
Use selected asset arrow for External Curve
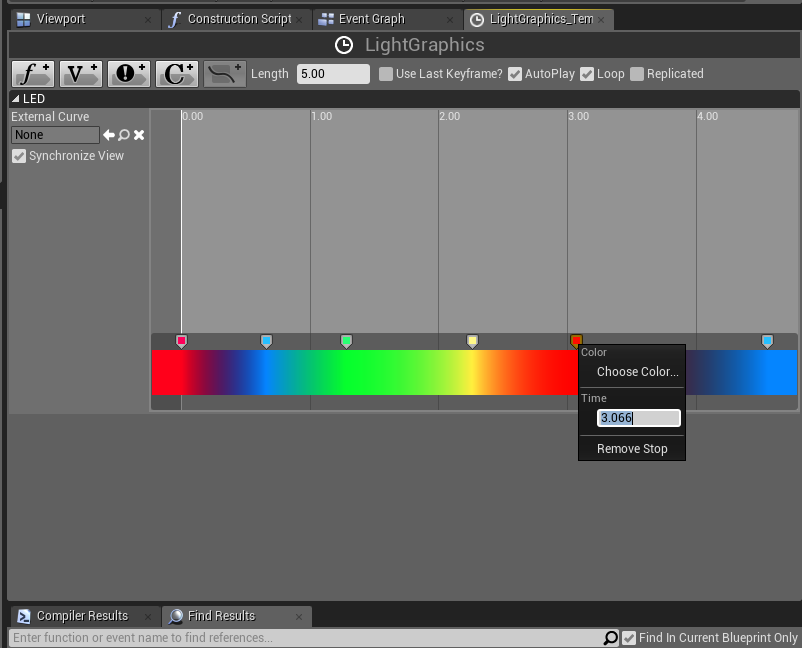[x=109, y=135]
